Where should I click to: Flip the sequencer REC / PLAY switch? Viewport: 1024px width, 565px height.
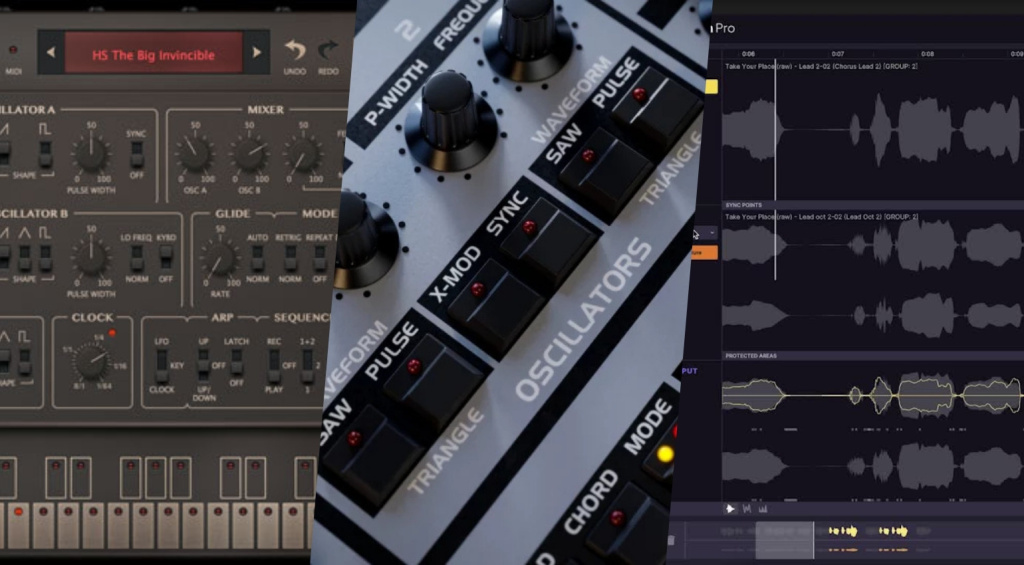274,366
